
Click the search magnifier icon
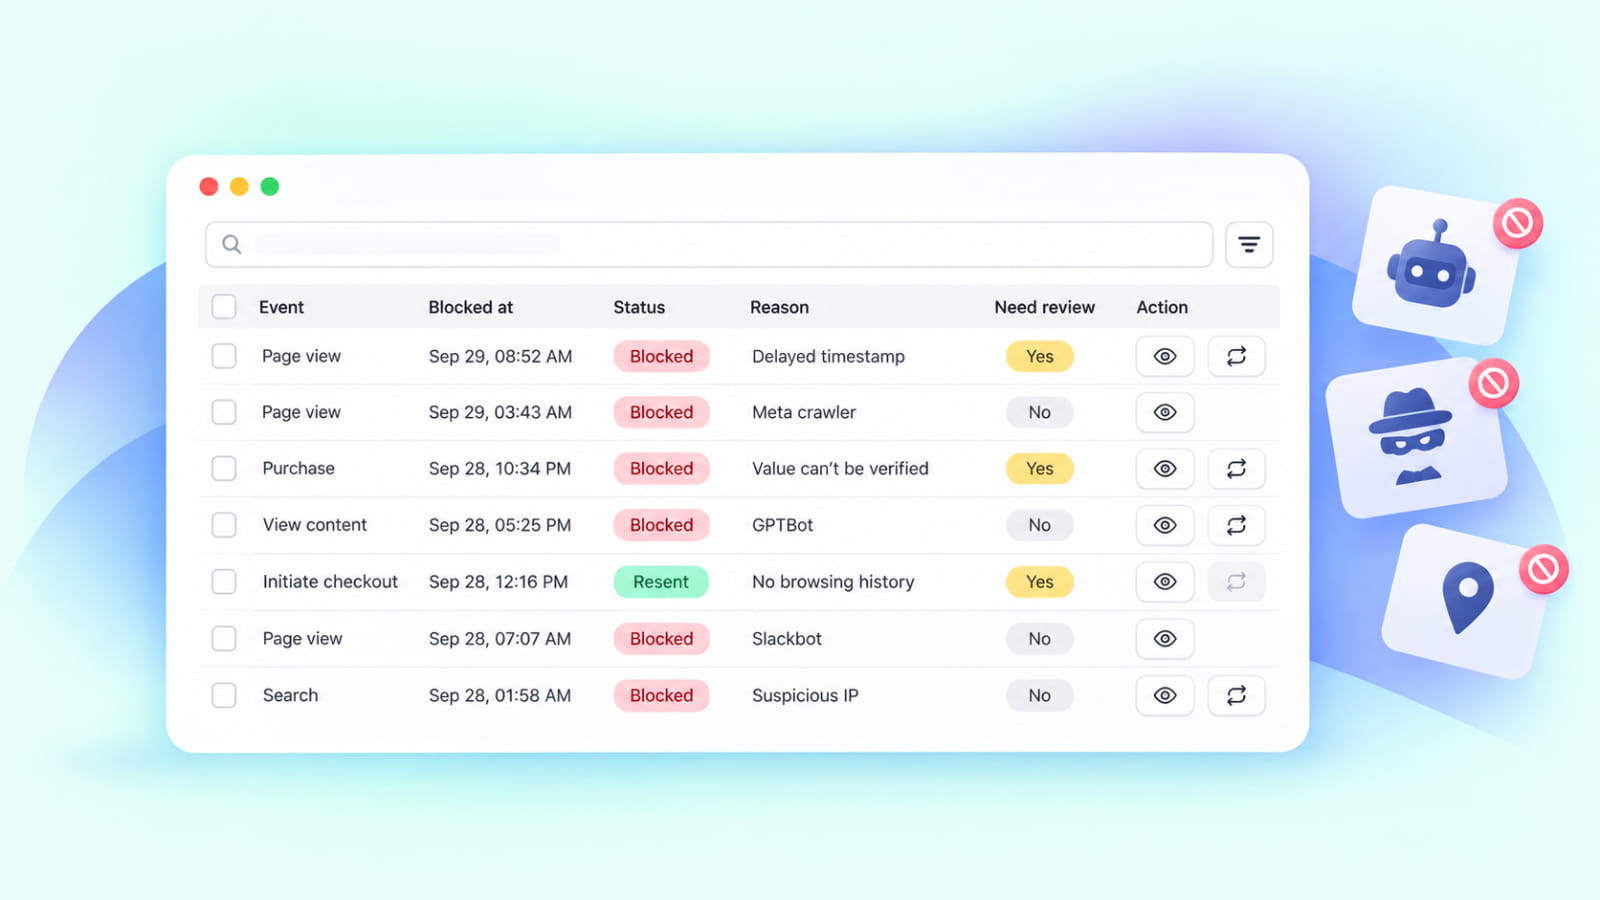[x=231, y=244]
